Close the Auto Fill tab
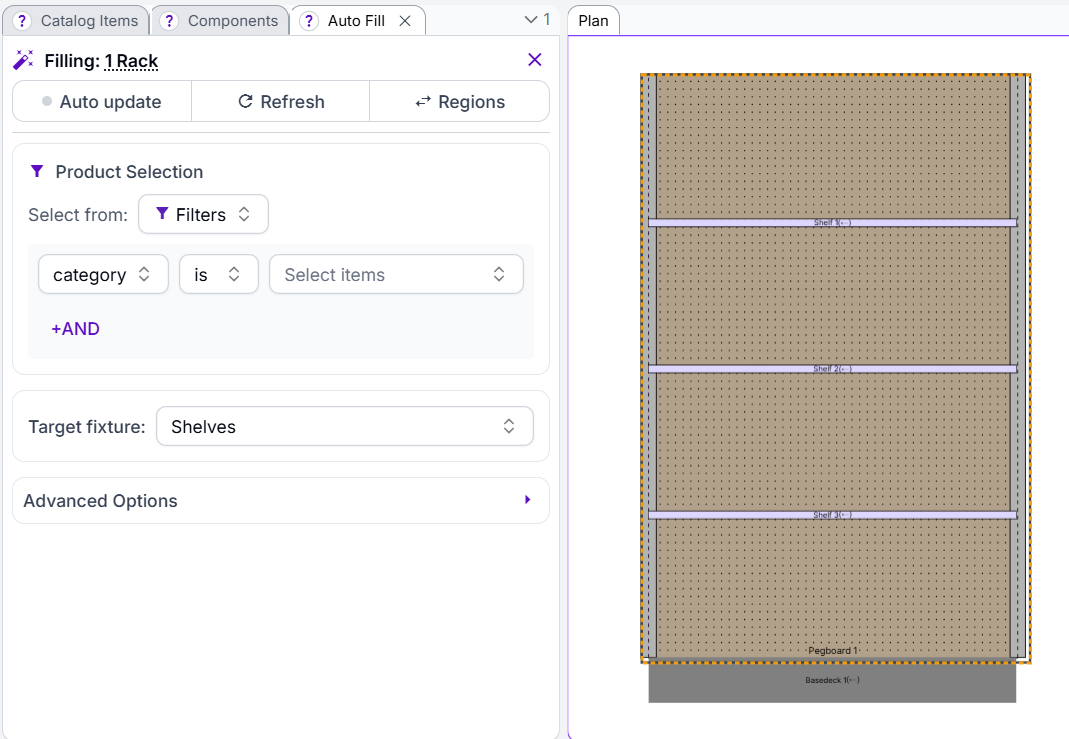This screenshot has height=739, width=1069. [405, 21]
